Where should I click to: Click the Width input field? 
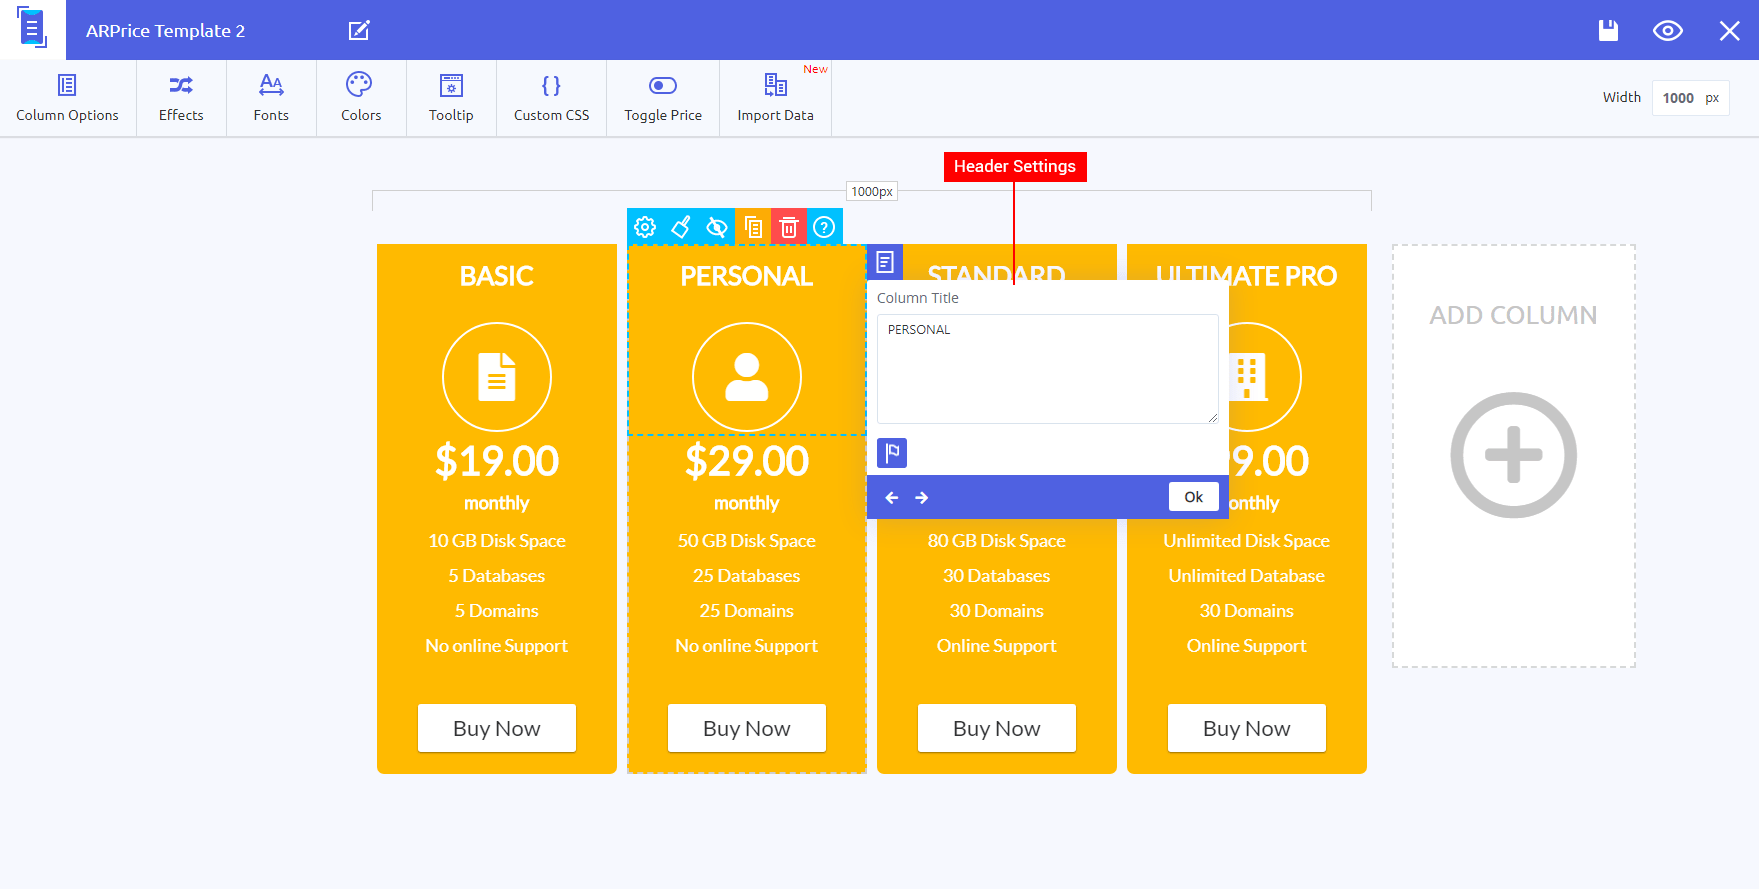(1690, 98)
